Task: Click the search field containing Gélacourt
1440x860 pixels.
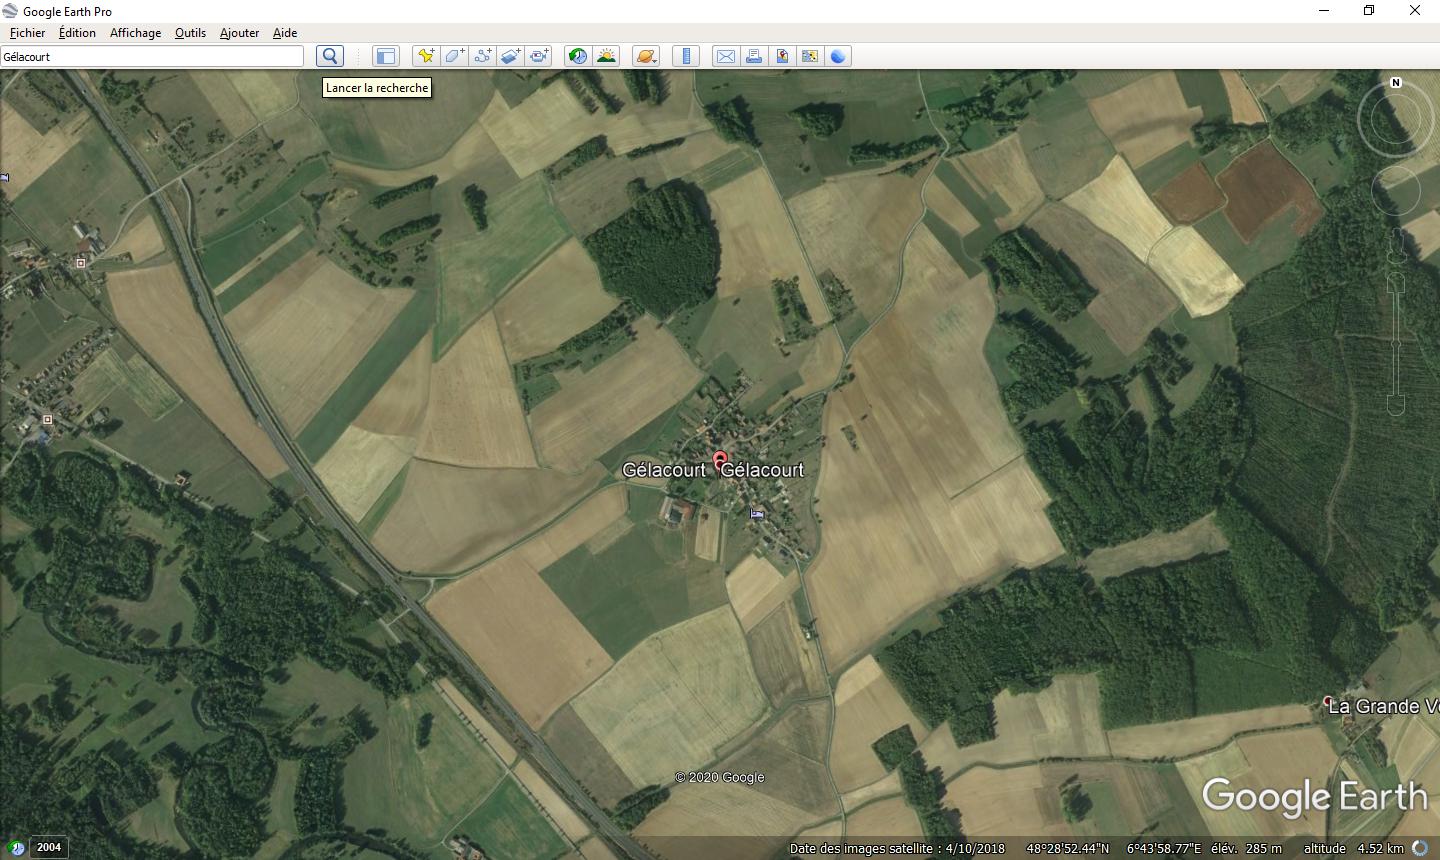Action: (x=152, y=56)
